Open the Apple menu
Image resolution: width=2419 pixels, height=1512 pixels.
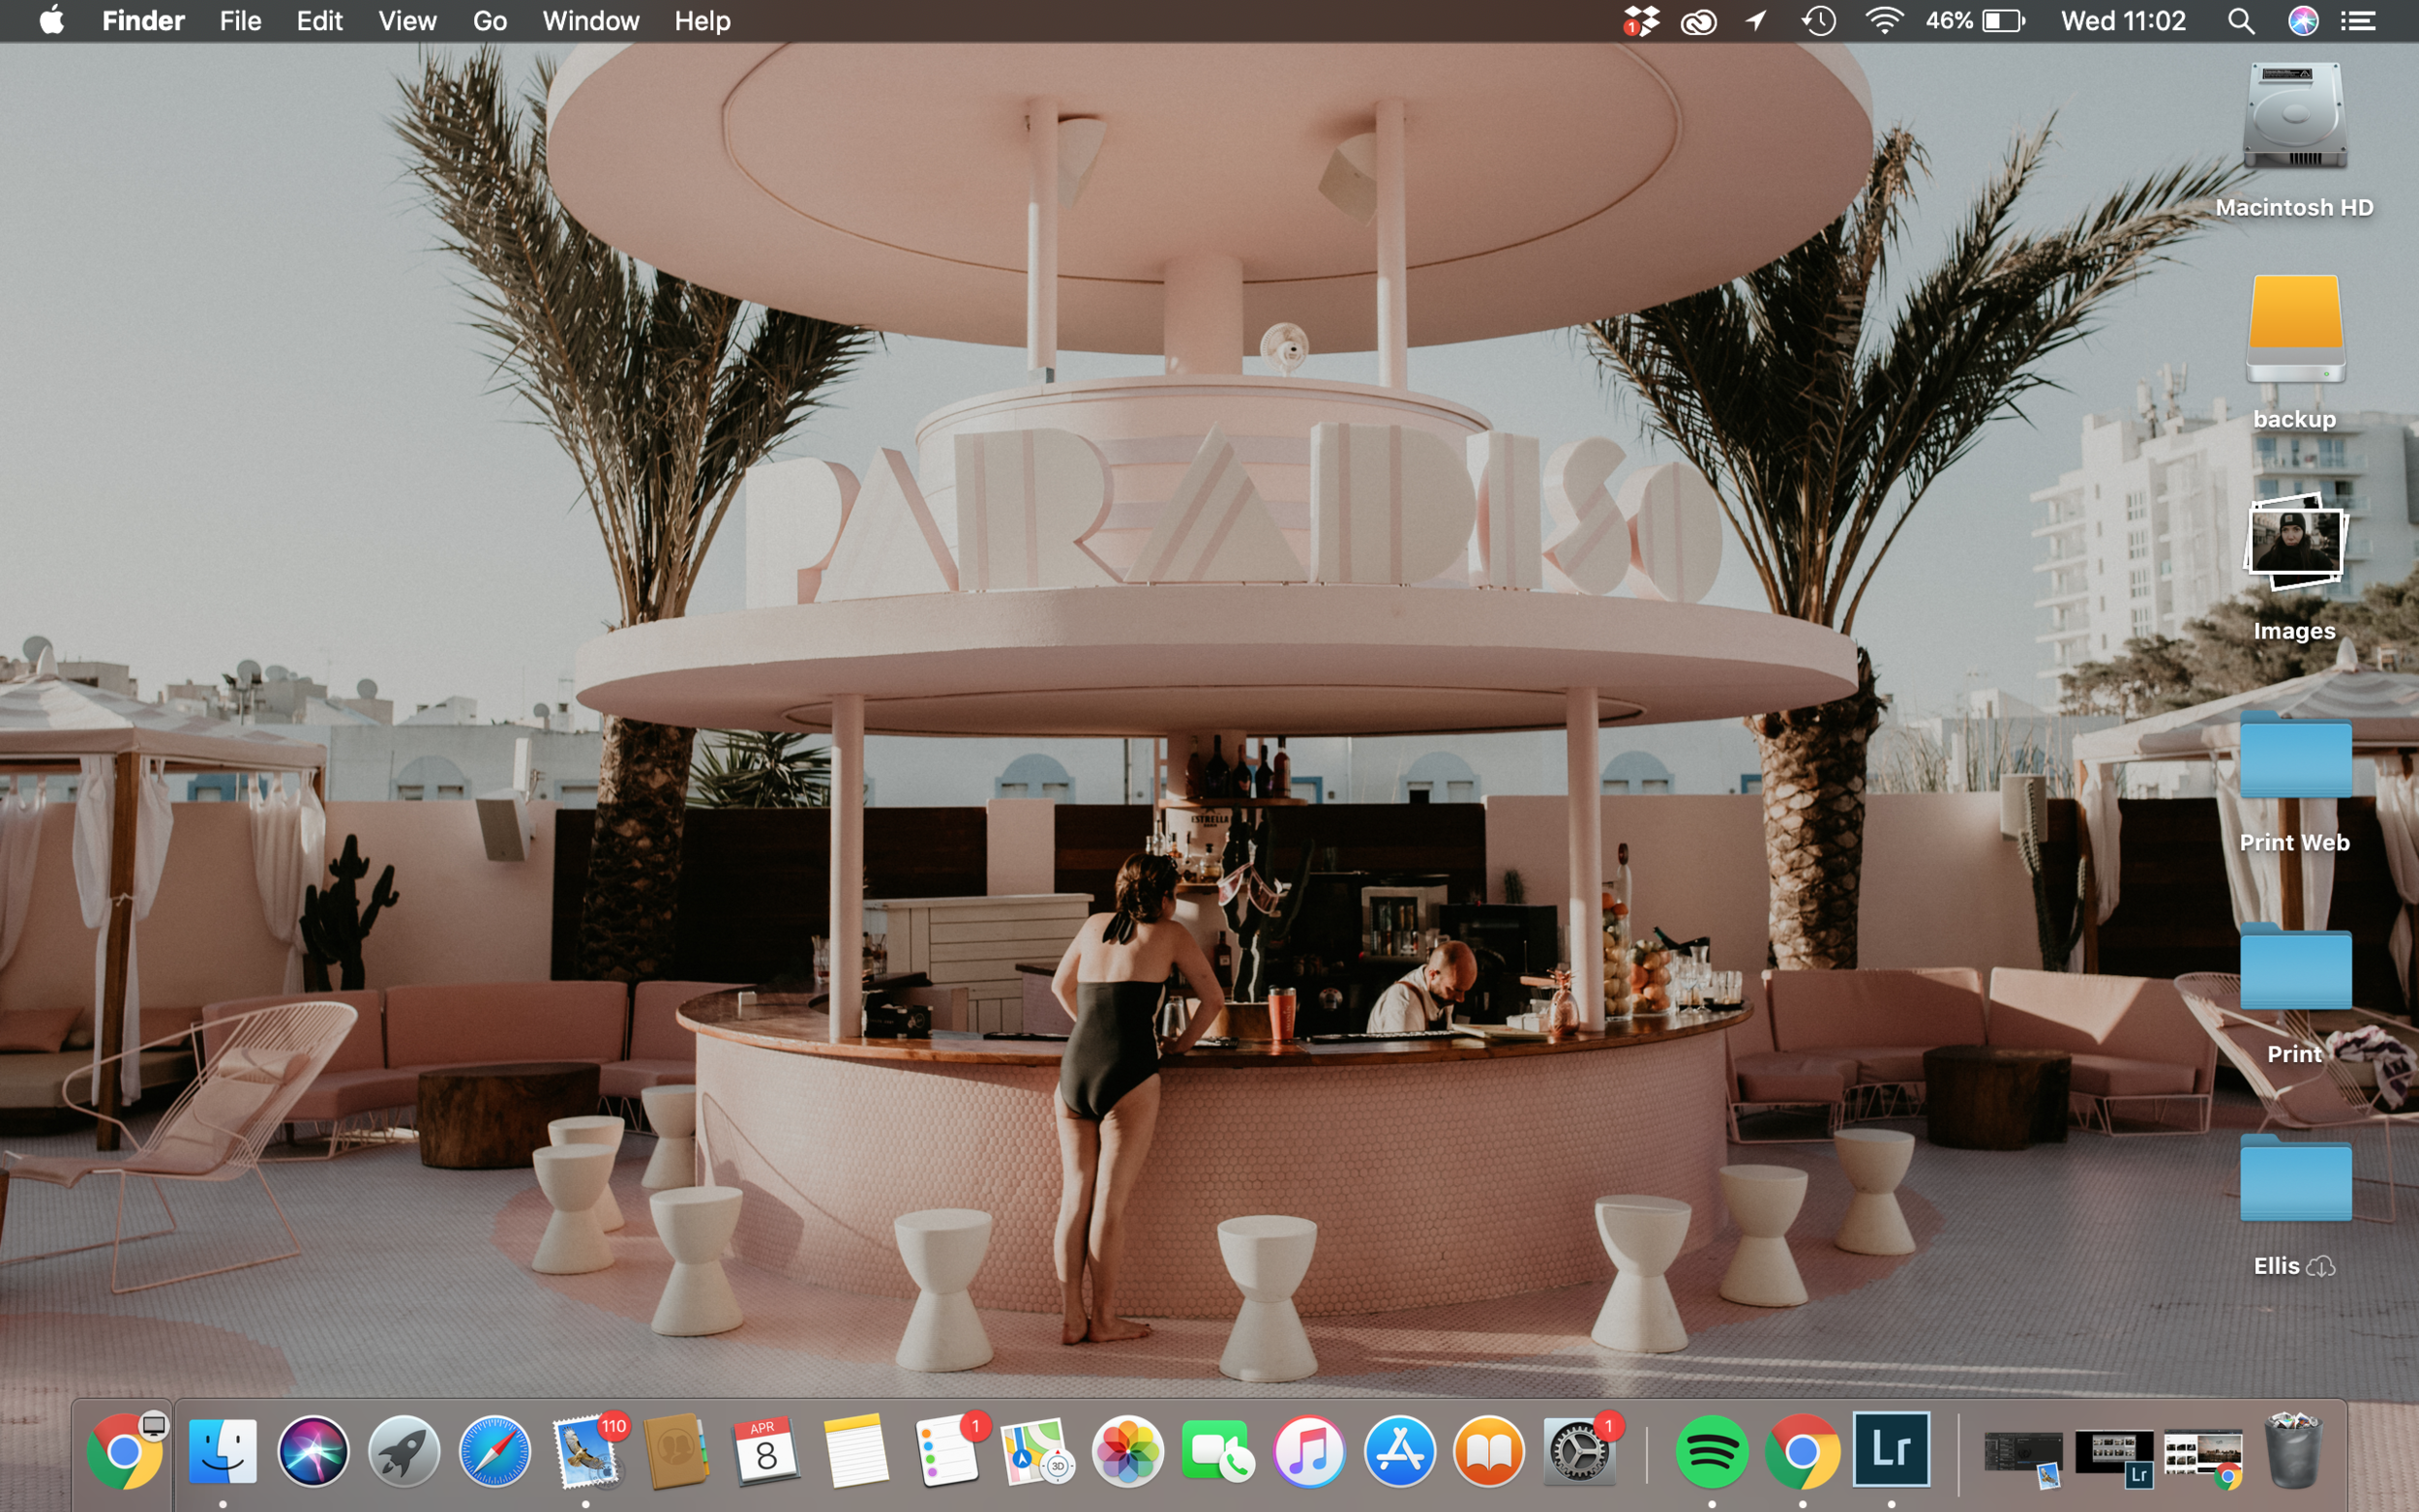tap(52, 20)
